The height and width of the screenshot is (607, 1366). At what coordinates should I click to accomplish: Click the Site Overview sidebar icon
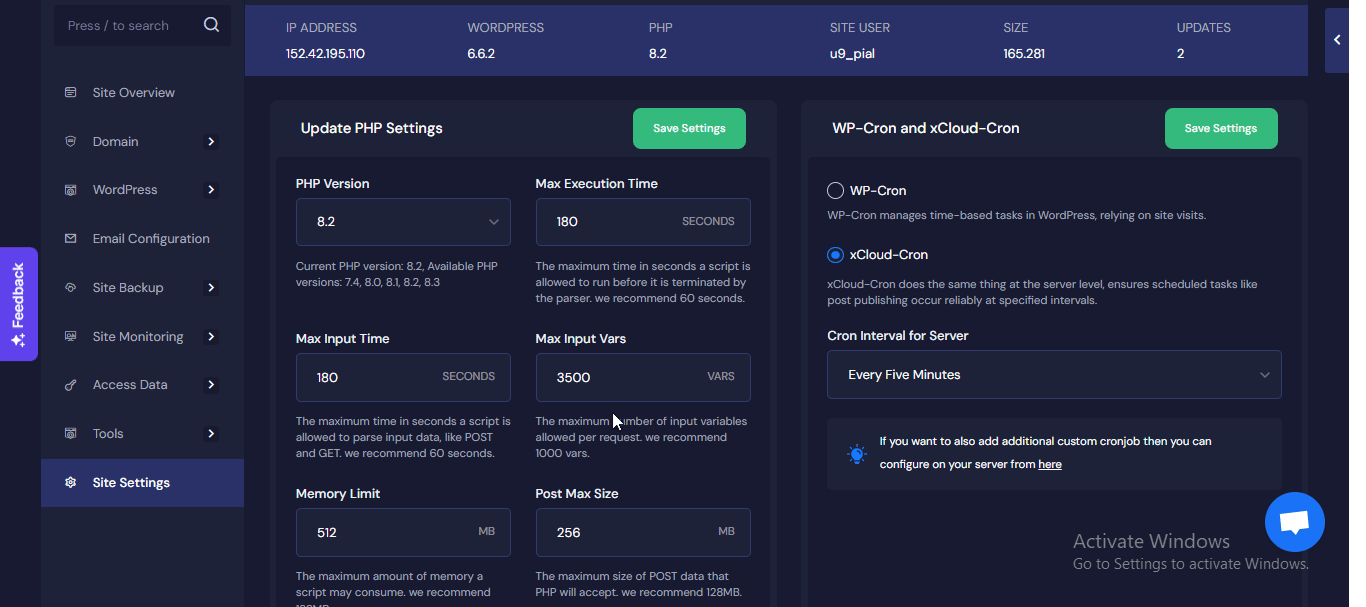pos(70,92)
